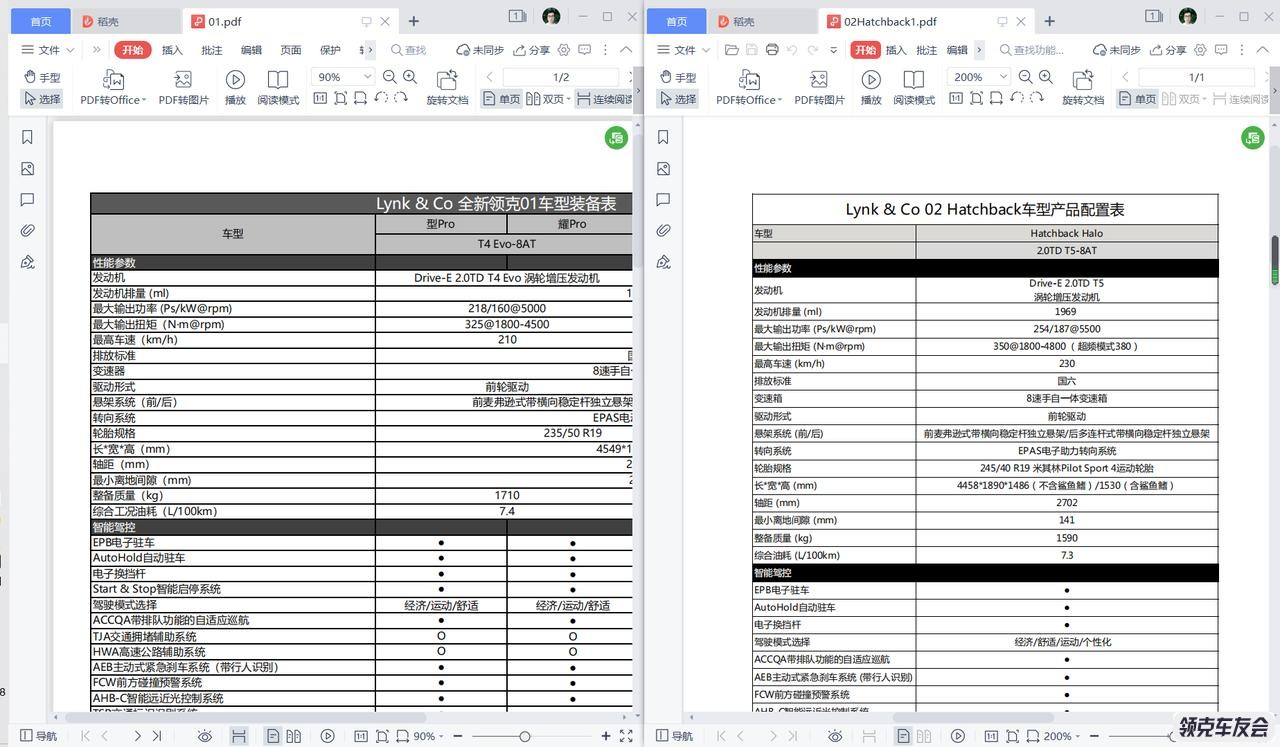The image size is (1280, 747).
Task: Open 插入 ribbon tab in 01.pdf window
Action: (172, 50)
